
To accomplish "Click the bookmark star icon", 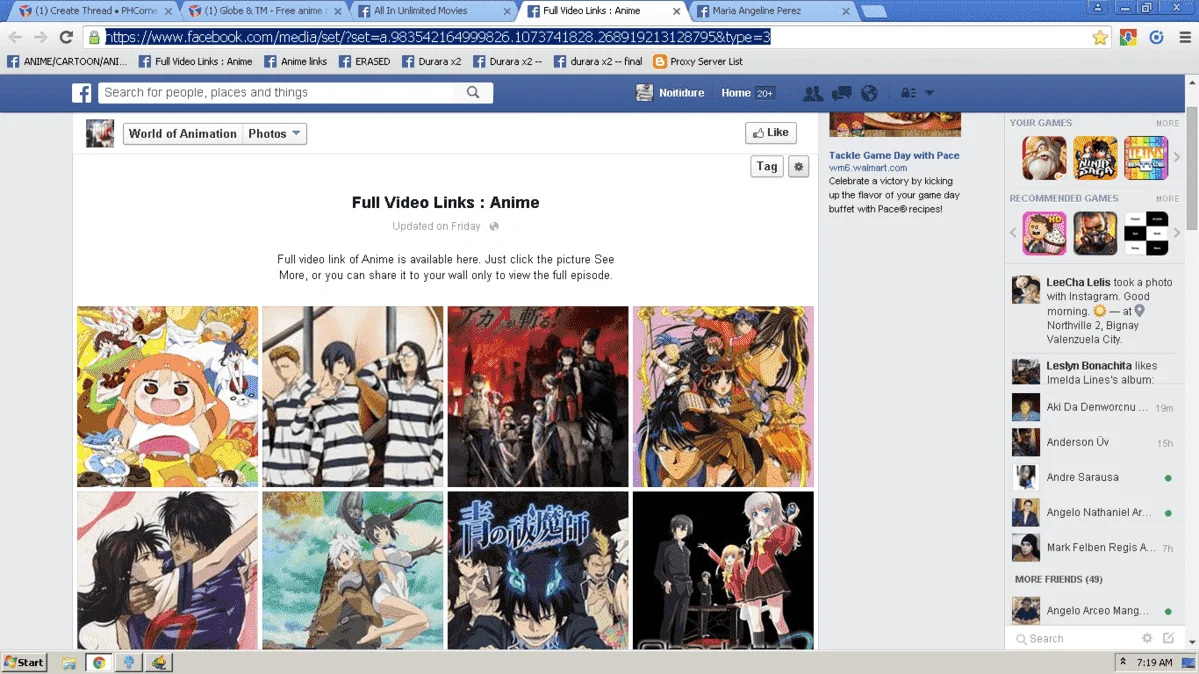I will click(x=1100, y=37).
